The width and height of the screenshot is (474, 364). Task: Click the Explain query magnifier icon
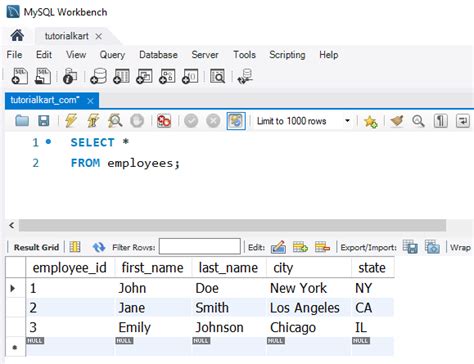coord(115,121)
